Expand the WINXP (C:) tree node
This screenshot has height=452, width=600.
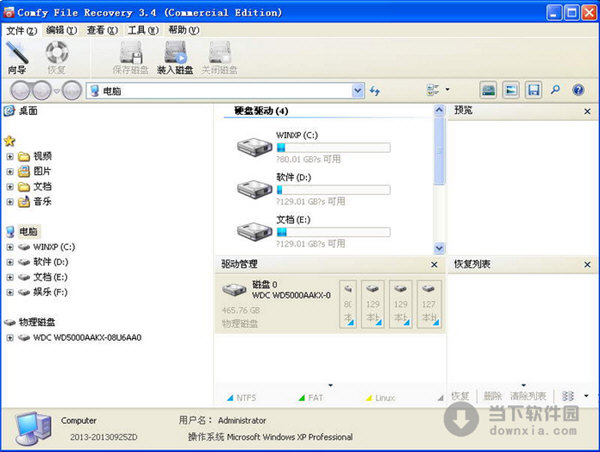pos(10,247)
